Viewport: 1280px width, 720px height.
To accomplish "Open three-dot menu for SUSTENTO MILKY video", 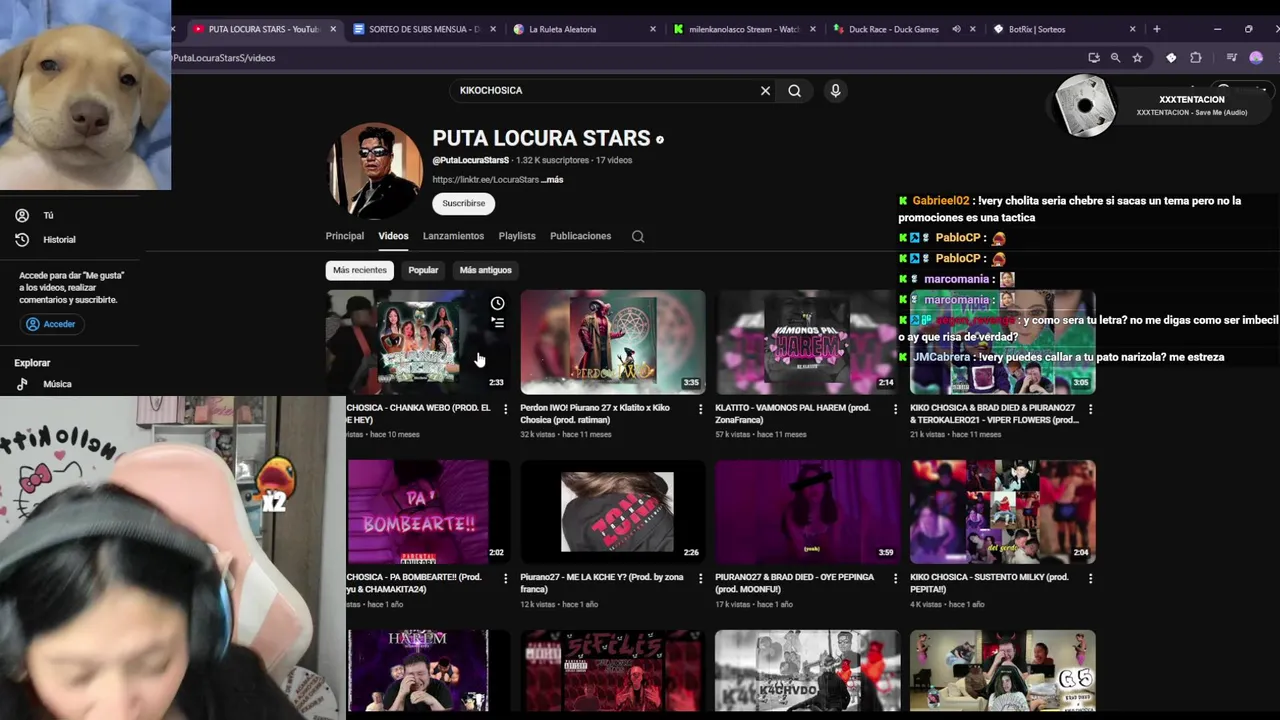I will coord(1090,578).
